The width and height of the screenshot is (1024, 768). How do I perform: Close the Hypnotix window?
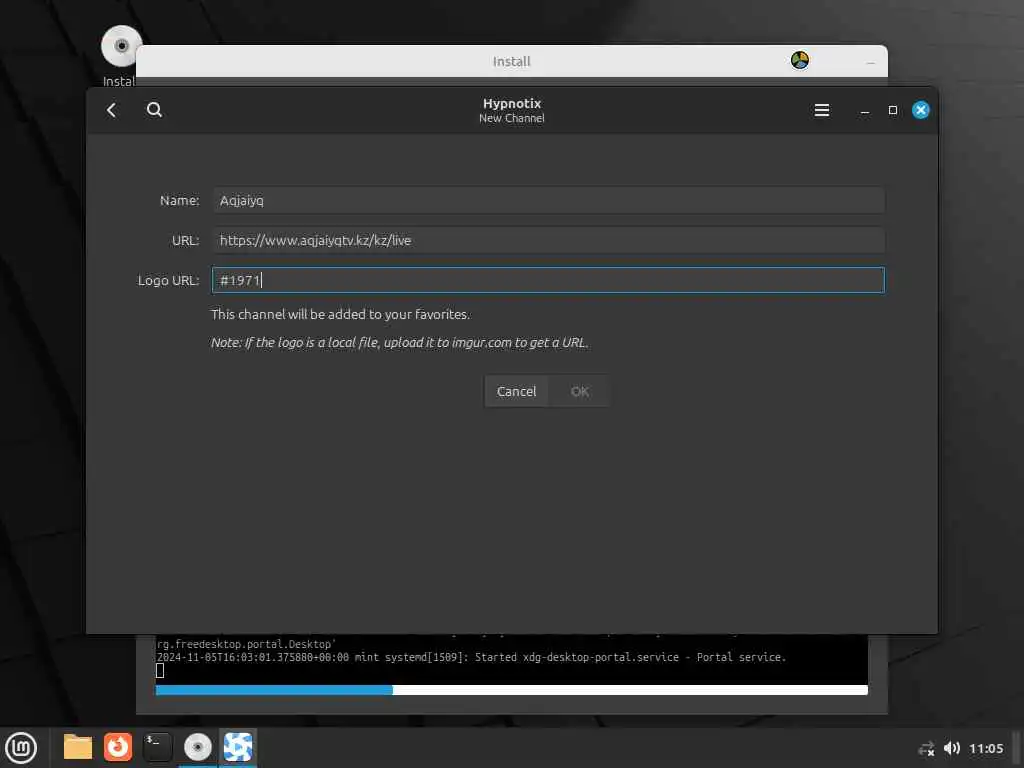pyautogui.click(x=921, y=110)
